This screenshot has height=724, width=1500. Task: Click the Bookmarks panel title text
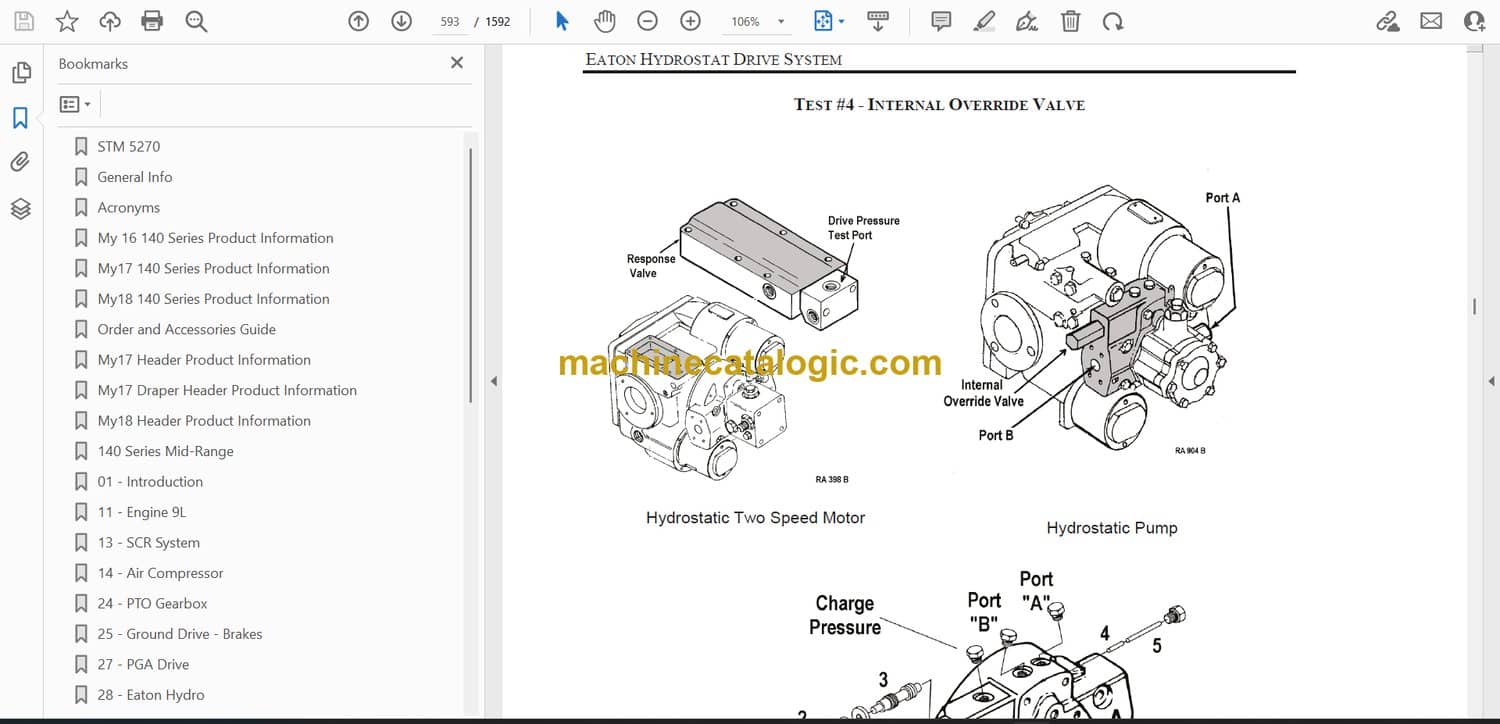point(93,63)
